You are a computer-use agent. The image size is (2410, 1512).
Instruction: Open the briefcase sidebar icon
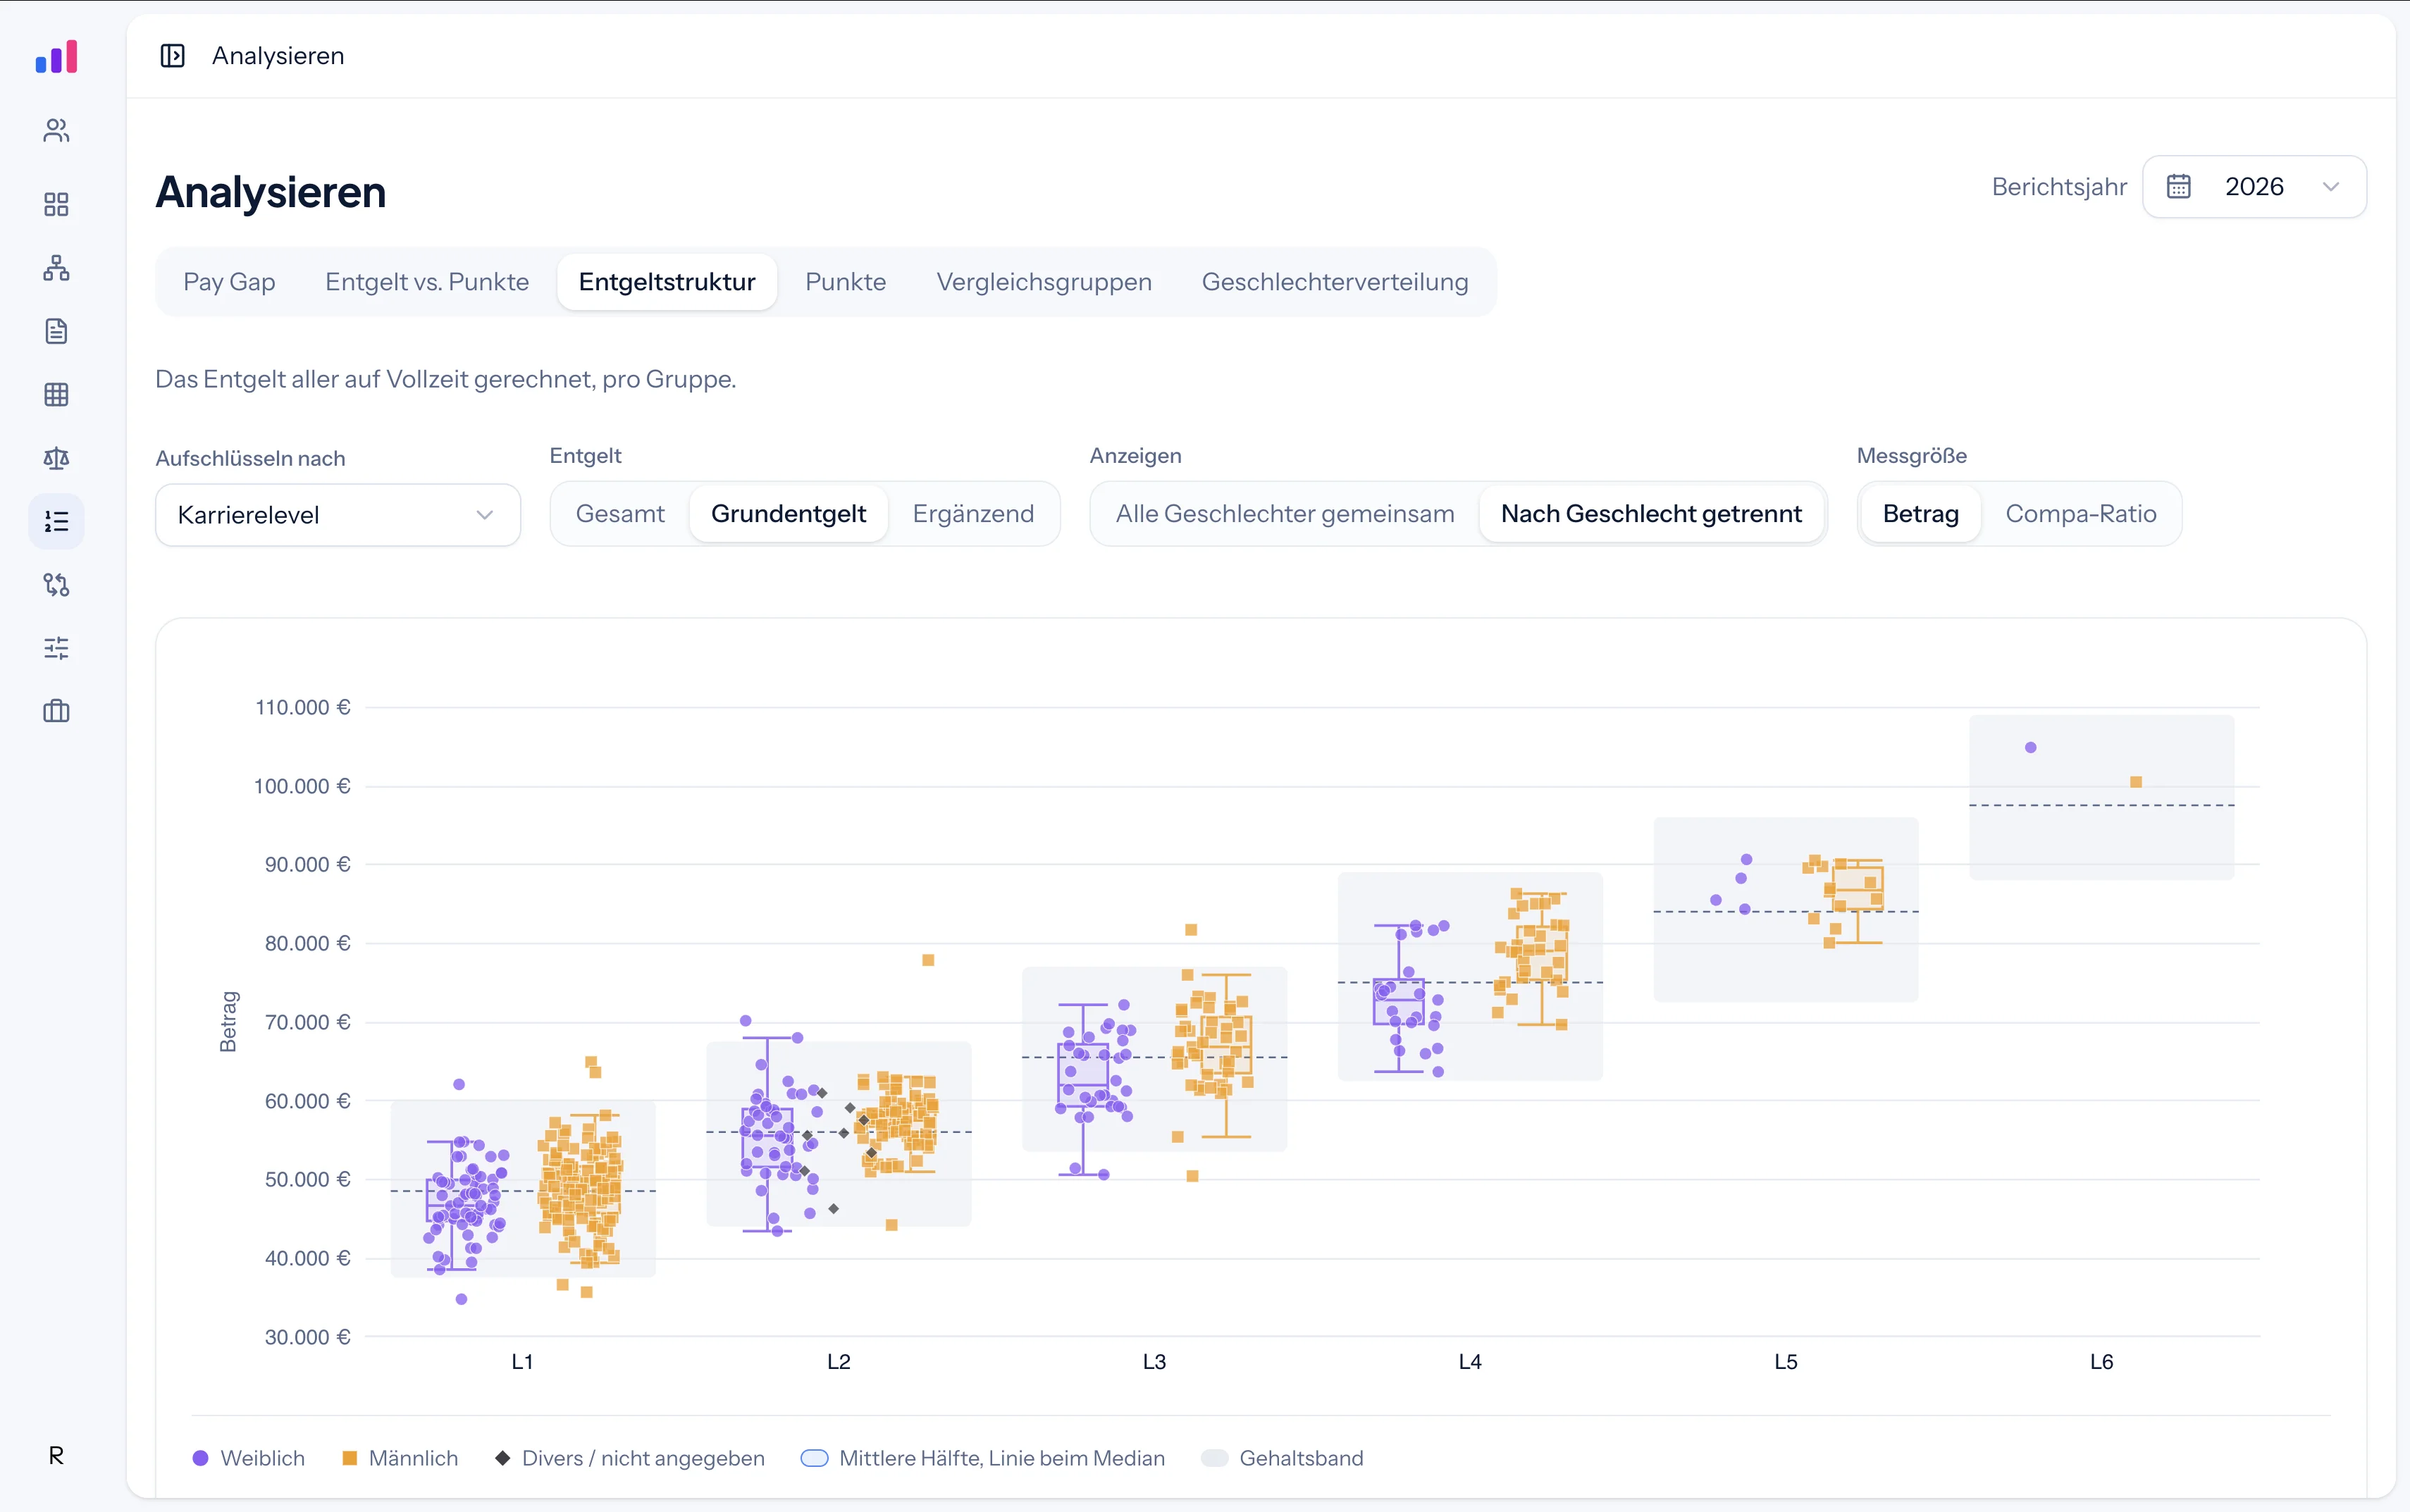[56, 711]
